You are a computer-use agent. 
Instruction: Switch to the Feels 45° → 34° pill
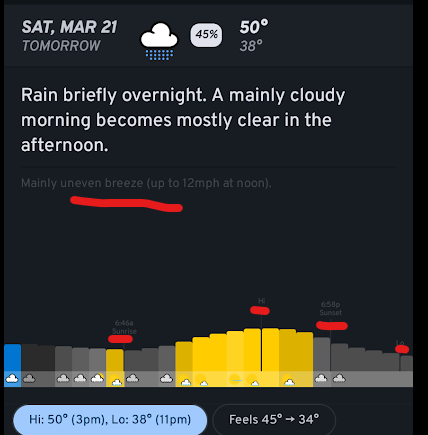pos(274,420)
